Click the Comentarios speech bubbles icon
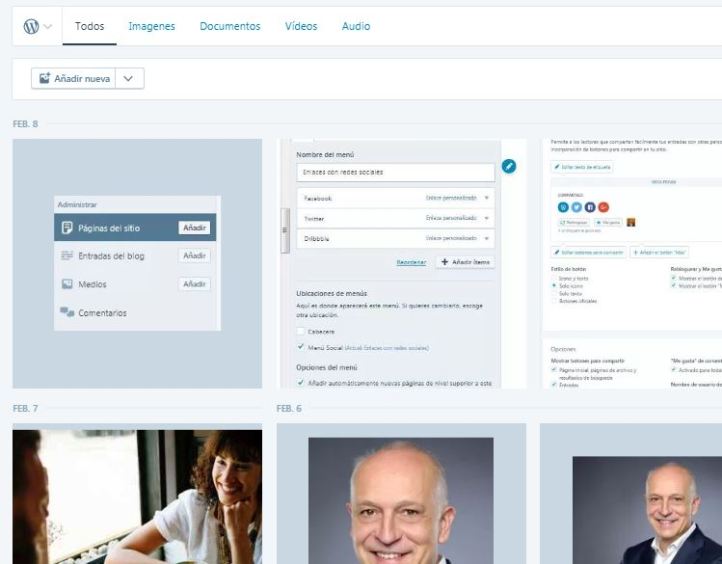This screenshot has height=564, width=722. tap(67, 312)
